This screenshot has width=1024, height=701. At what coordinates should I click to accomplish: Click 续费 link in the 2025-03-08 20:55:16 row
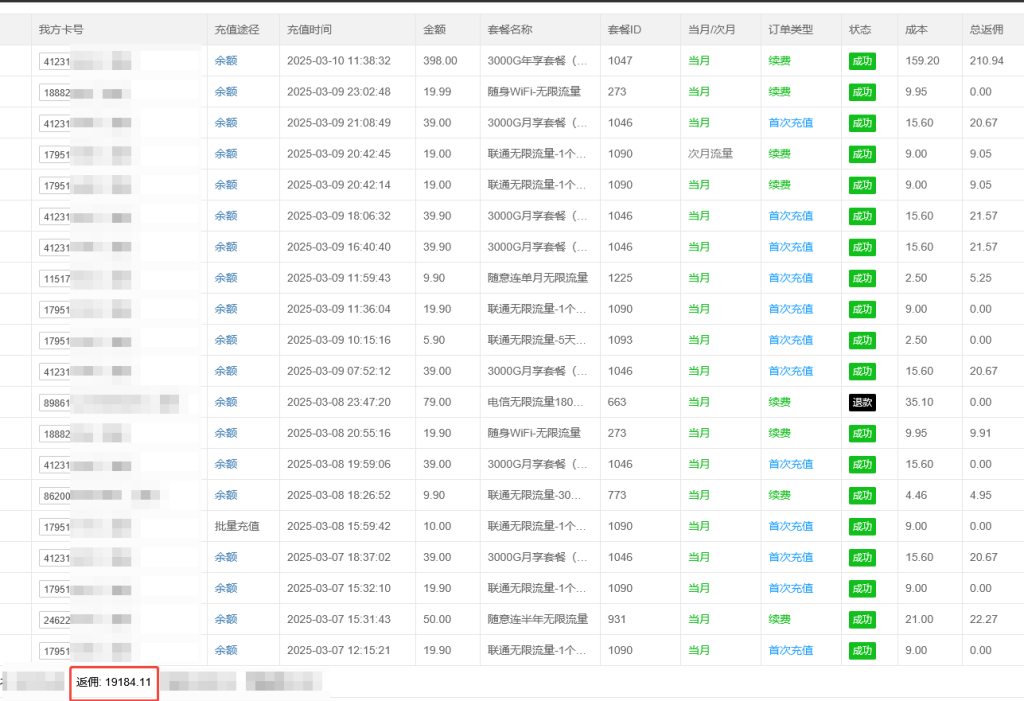point(780,433)
